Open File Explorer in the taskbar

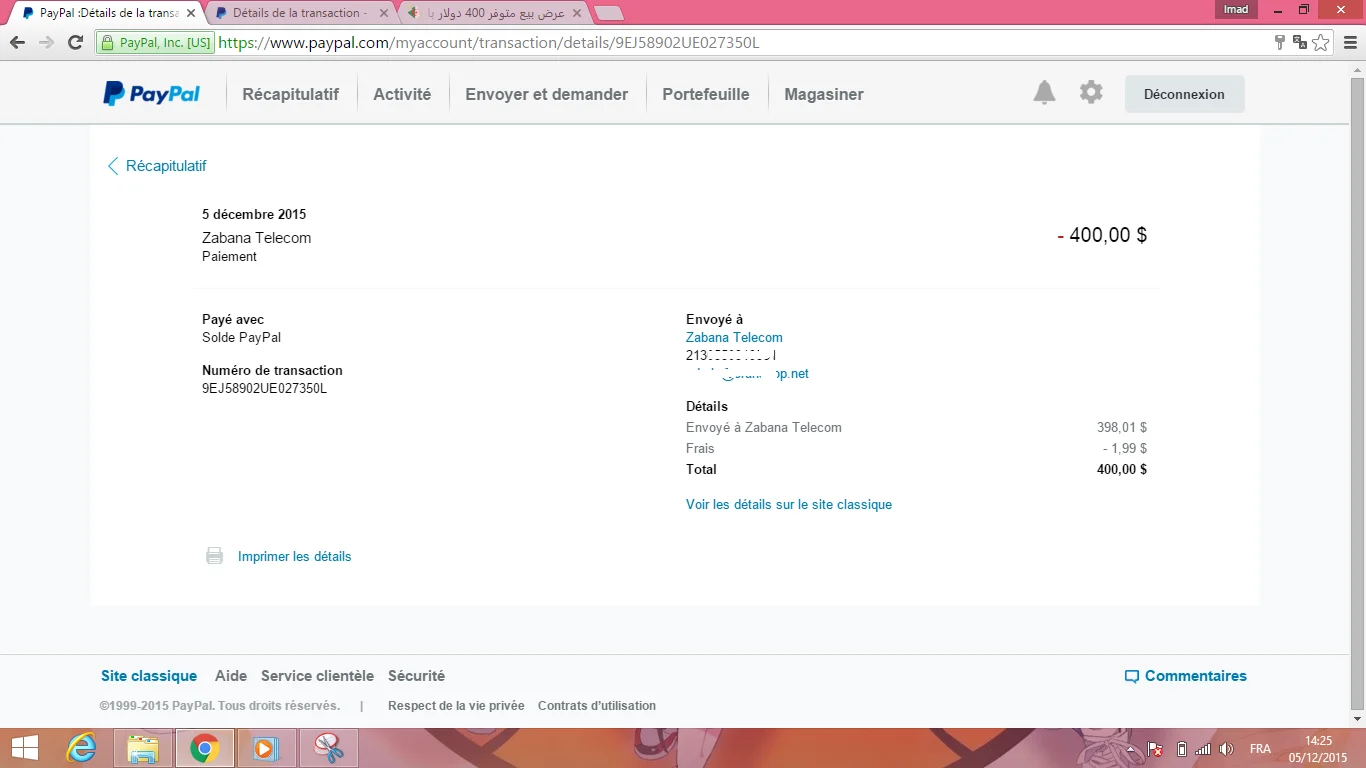(143, 748)
